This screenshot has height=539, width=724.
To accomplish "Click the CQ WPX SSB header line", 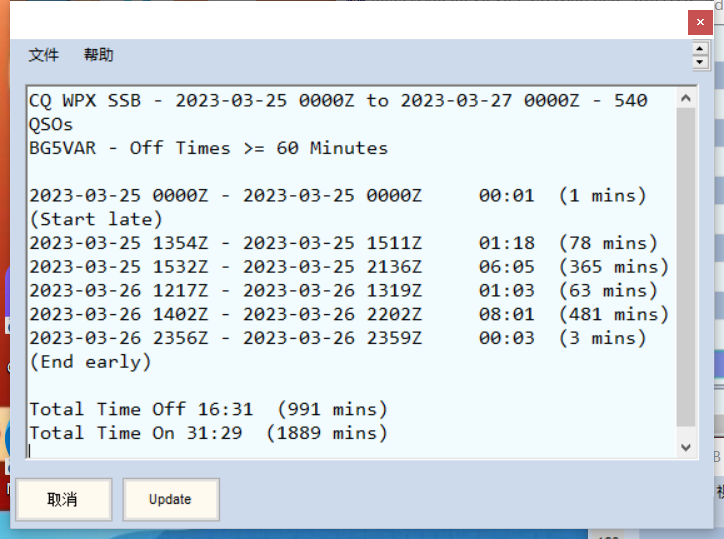I will tap(338, 100).
